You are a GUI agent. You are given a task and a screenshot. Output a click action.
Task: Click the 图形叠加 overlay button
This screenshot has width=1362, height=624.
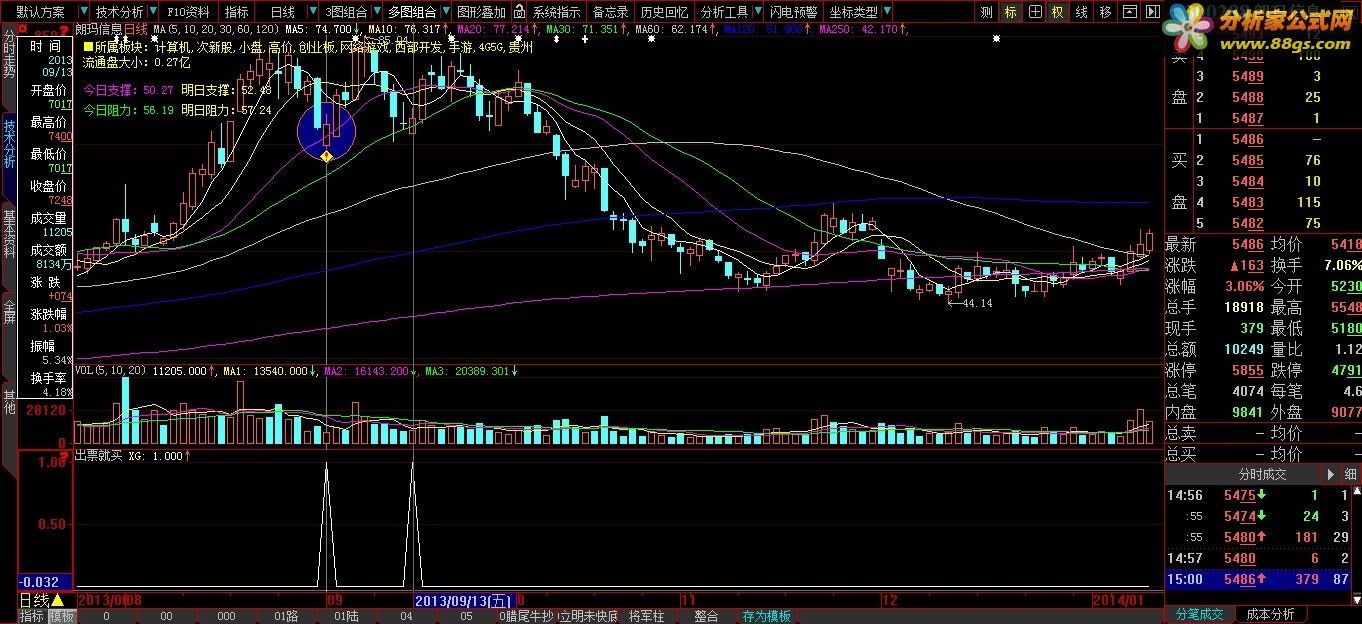pos(481,12)
